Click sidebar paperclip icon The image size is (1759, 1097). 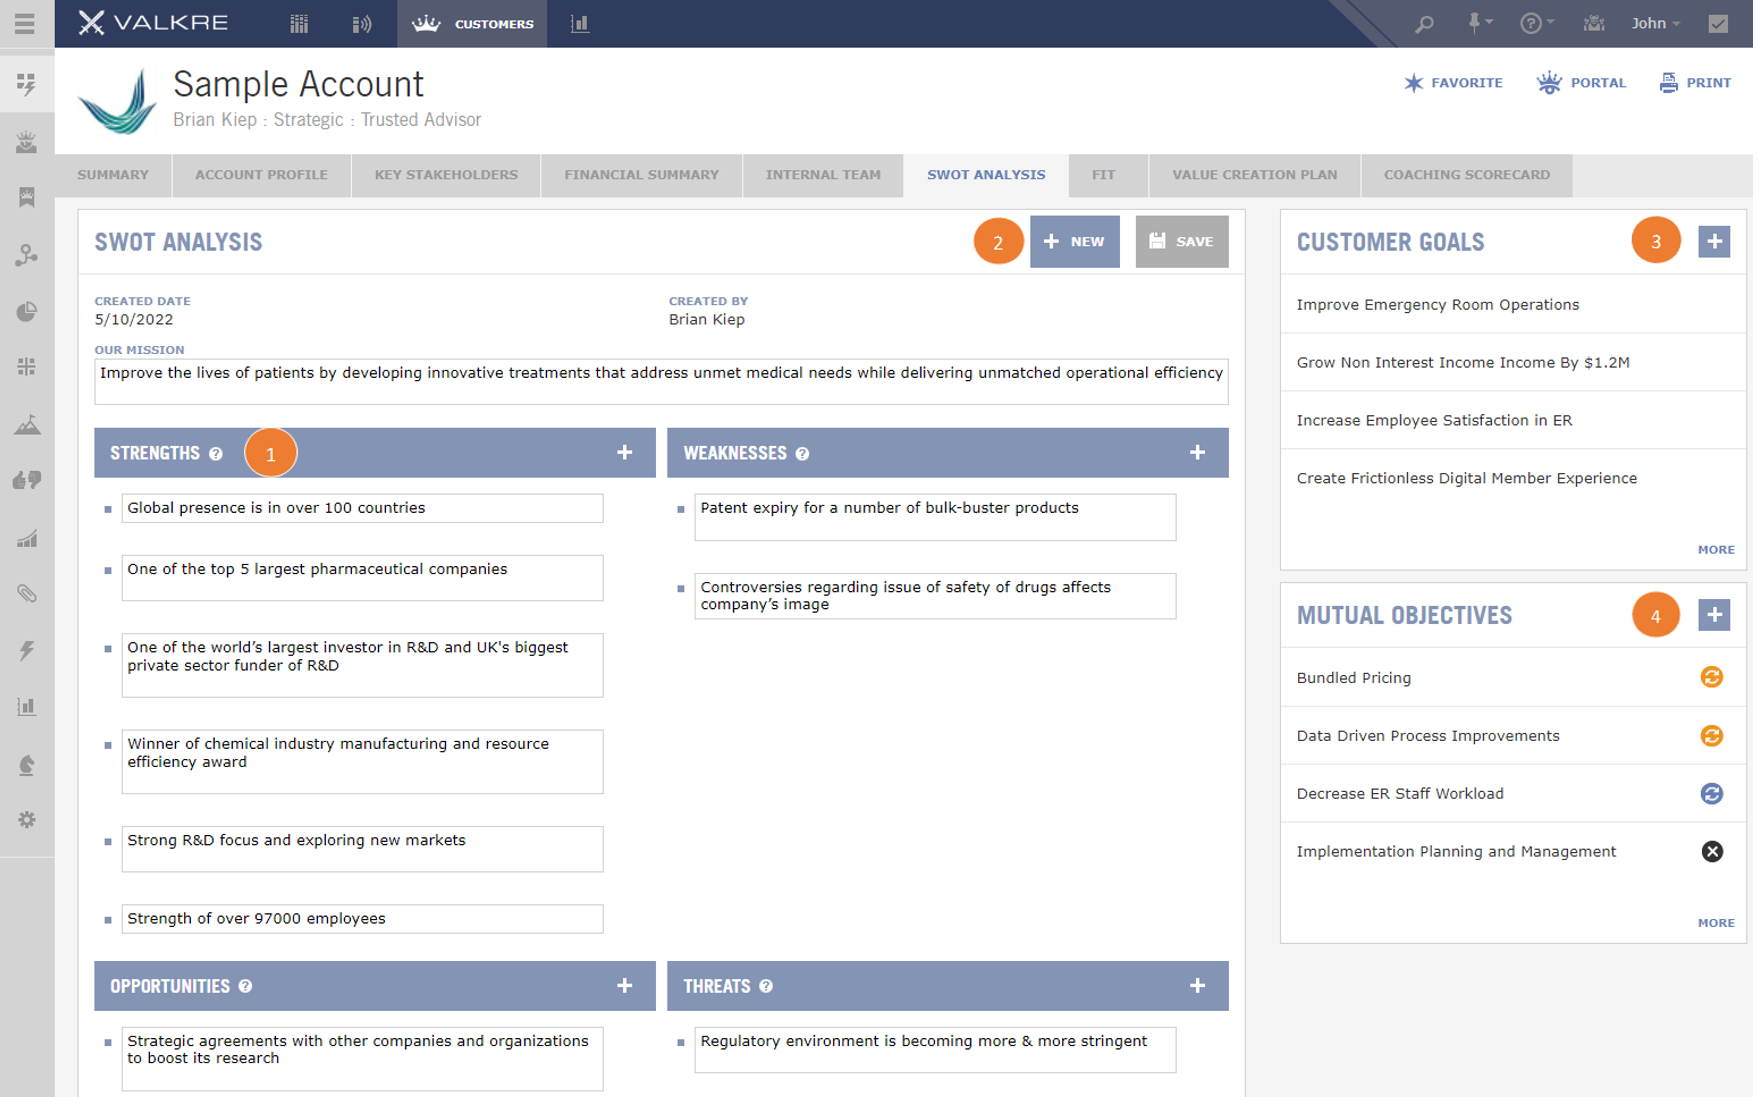27,594
